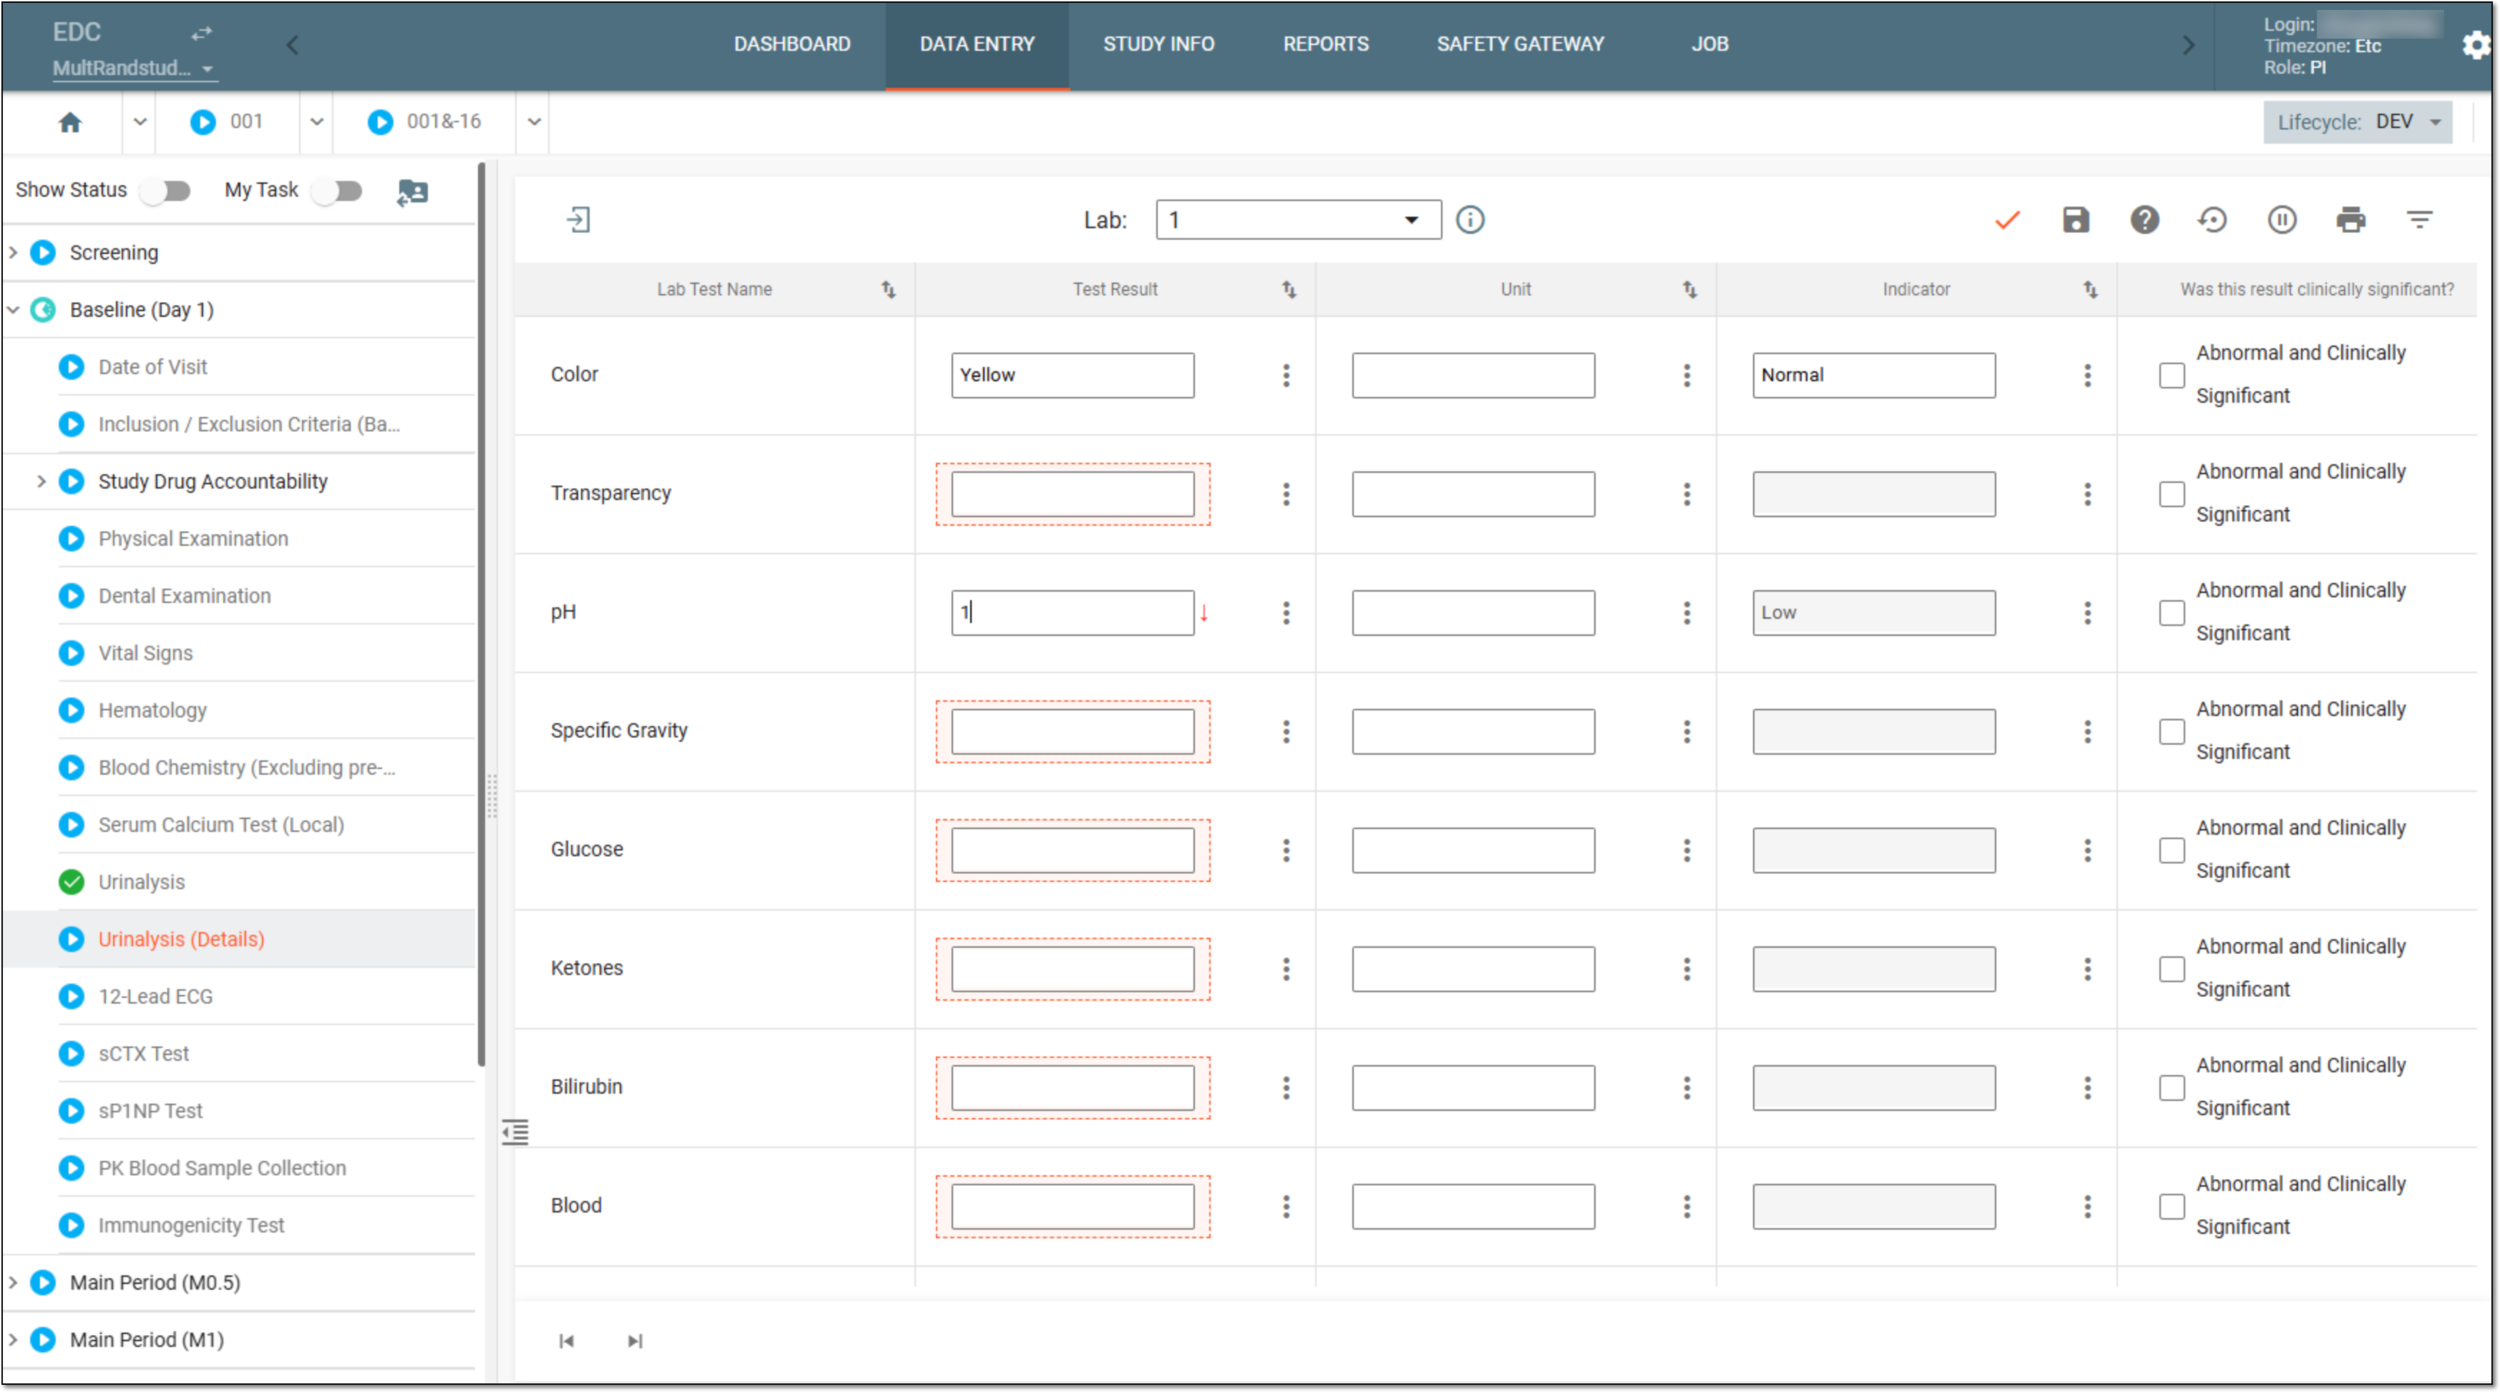Click the switch study arrows icon
The height and width of the screenshot is (1392, 2500).
click(x=201, y=33)
